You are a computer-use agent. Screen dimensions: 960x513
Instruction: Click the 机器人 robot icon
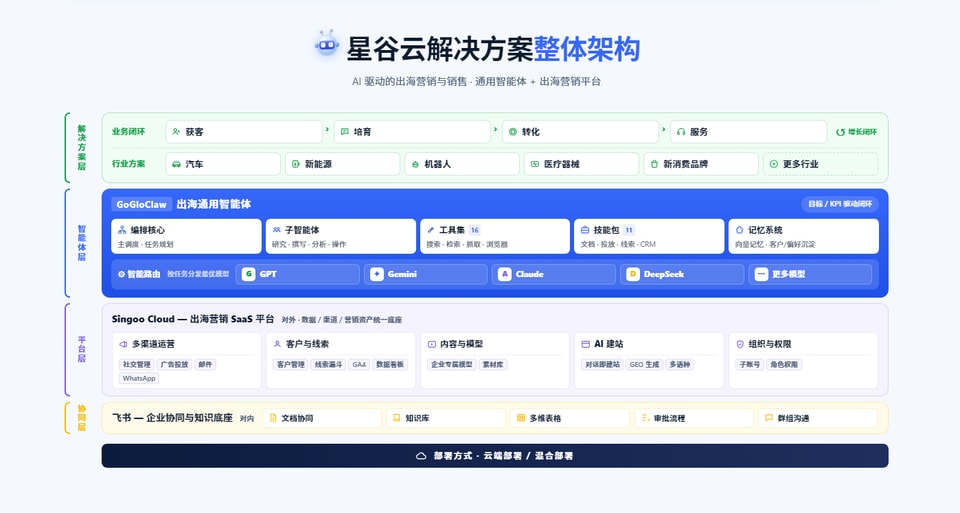[416, 164]
